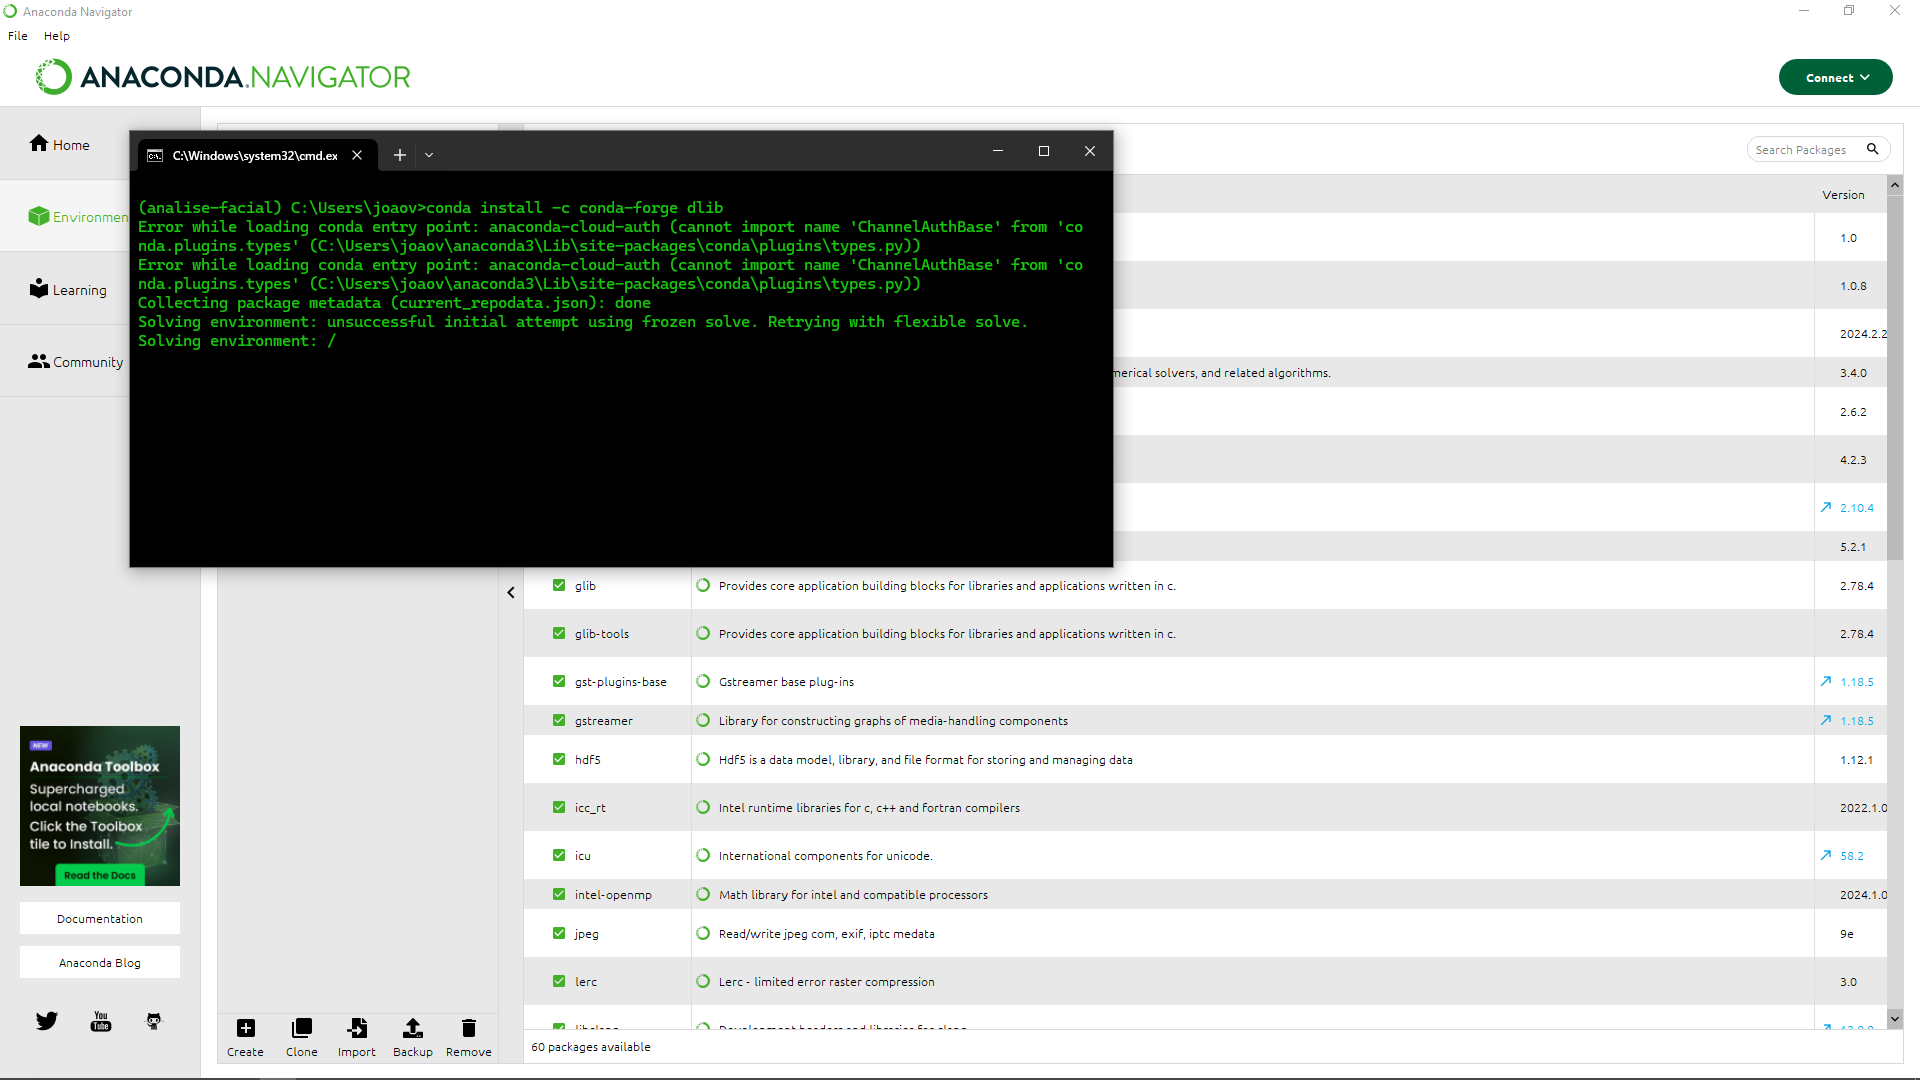Toggle the gst-plugins-base checkbox

(559, 682)
